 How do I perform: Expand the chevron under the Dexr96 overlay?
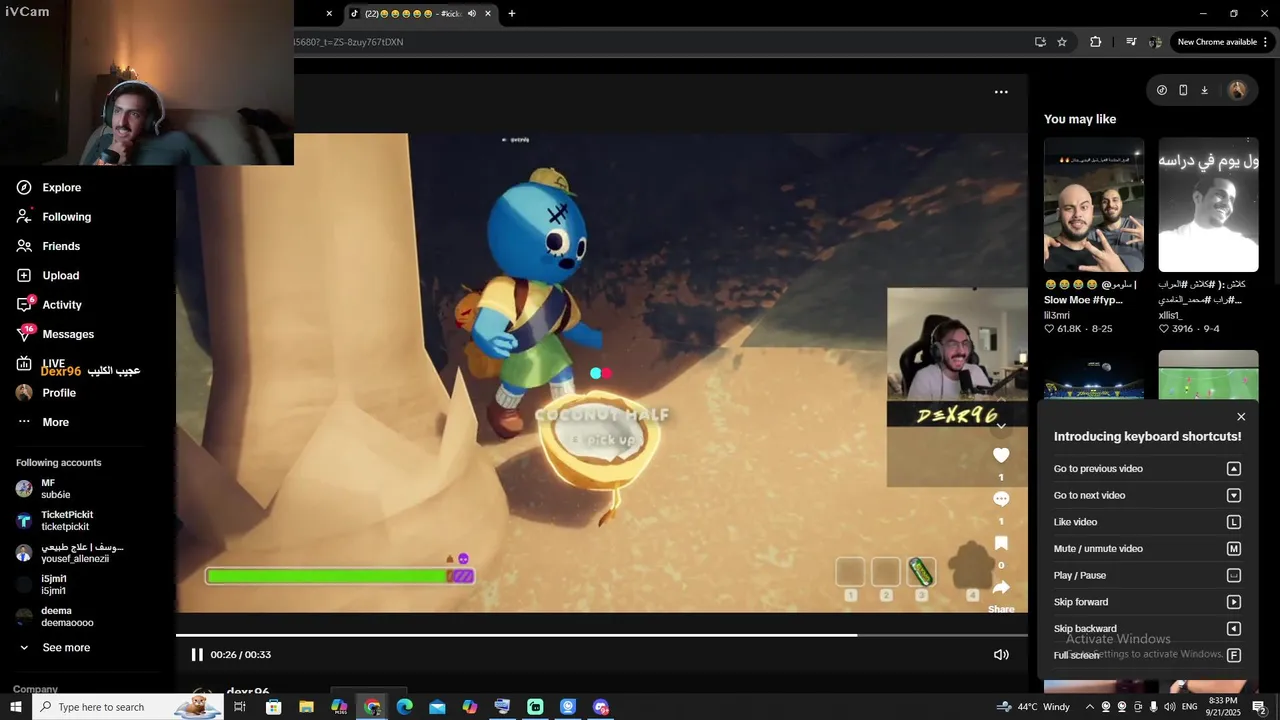coord(1001,428)
